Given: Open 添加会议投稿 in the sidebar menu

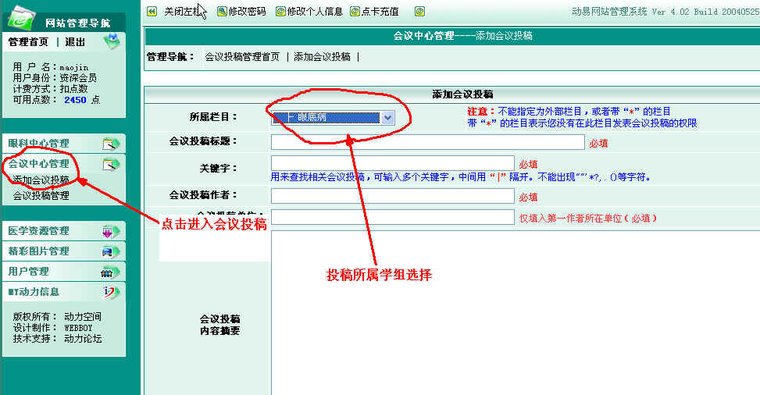Looking at the screenshot, I should pyautogui.click(x=41, y=180).
